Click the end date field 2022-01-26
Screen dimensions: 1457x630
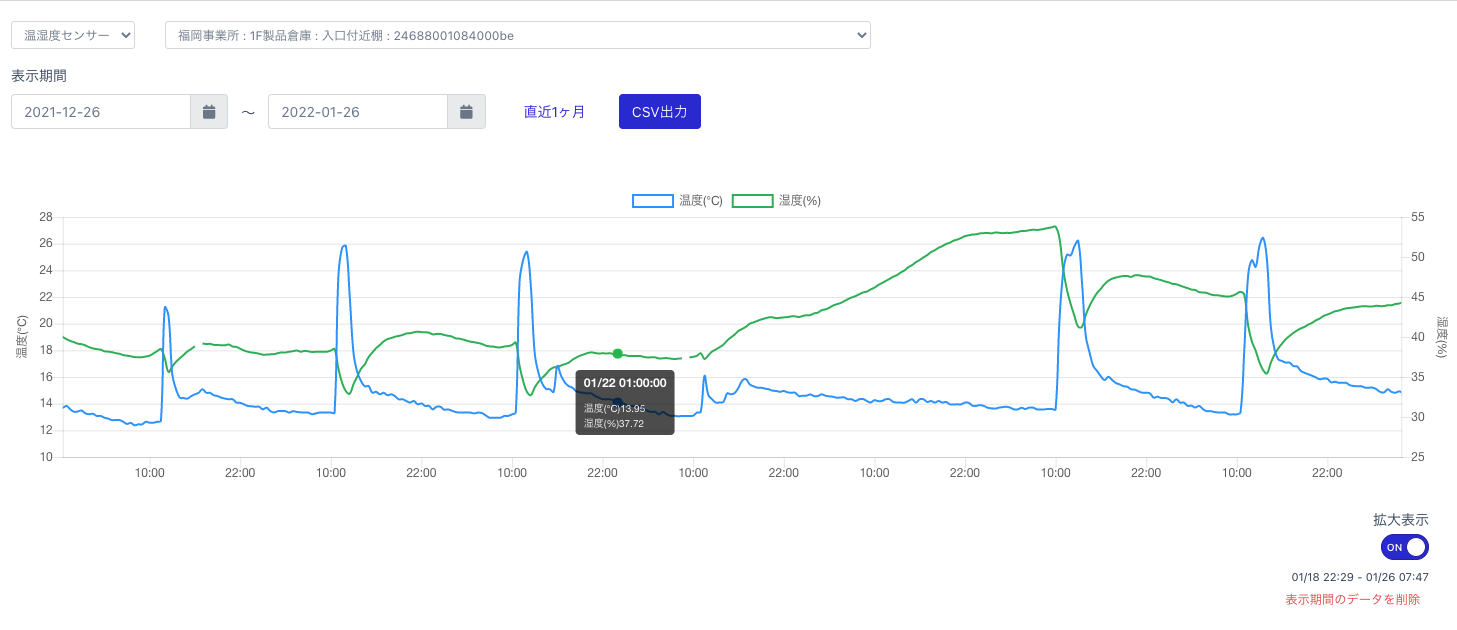tap(358, 112)
